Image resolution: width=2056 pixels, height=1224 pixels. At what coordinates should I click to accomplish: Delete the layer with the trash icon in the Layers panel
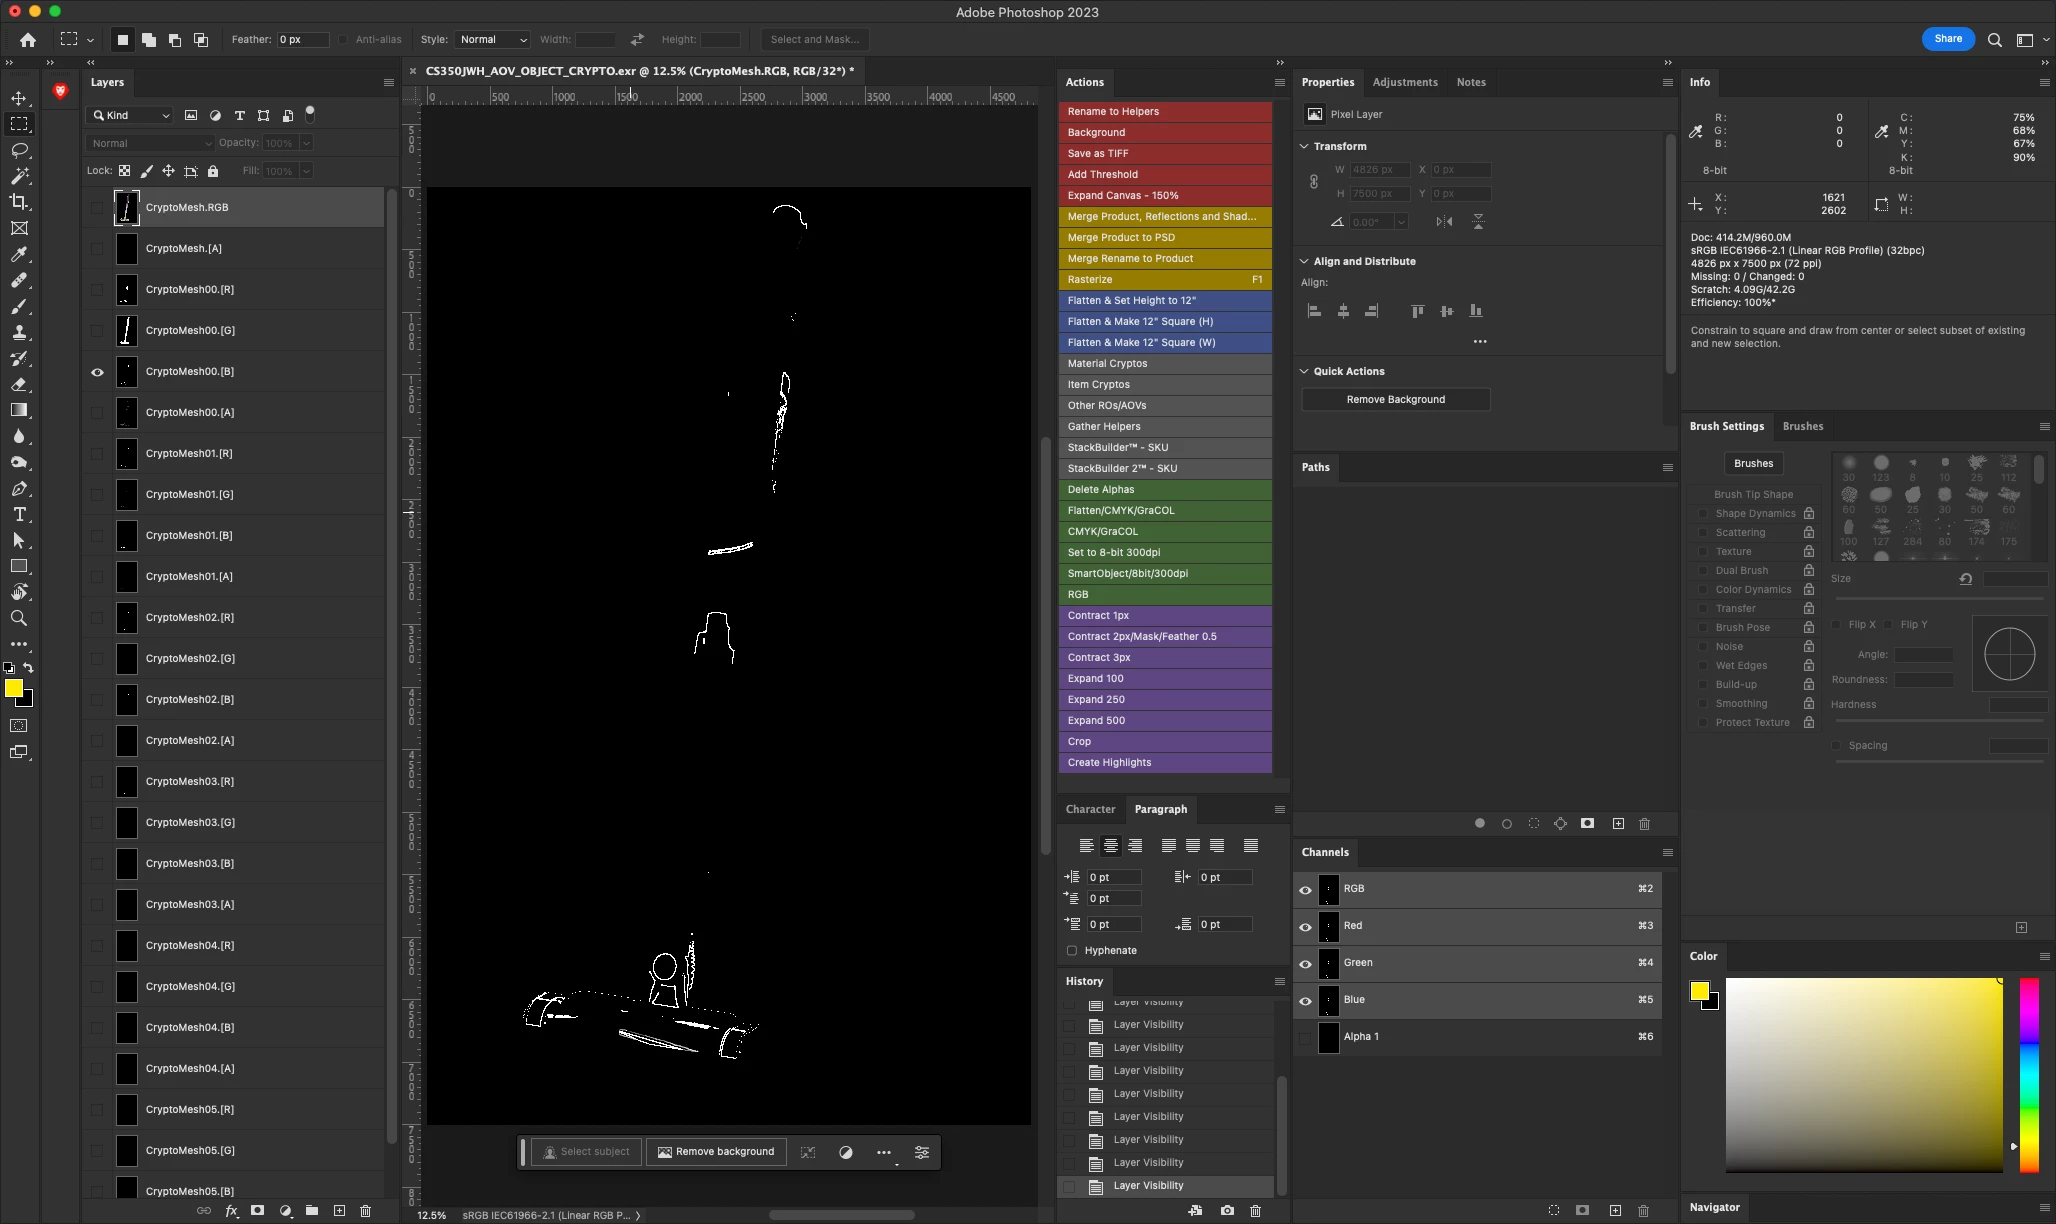point(365,1210)
